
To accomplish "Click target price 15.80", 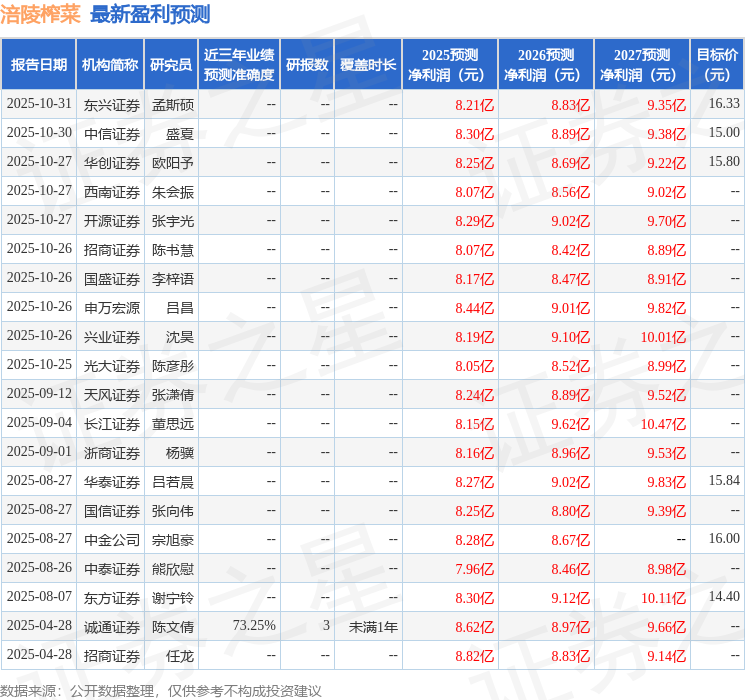I will pyautogui.click(x=724, y=162).
